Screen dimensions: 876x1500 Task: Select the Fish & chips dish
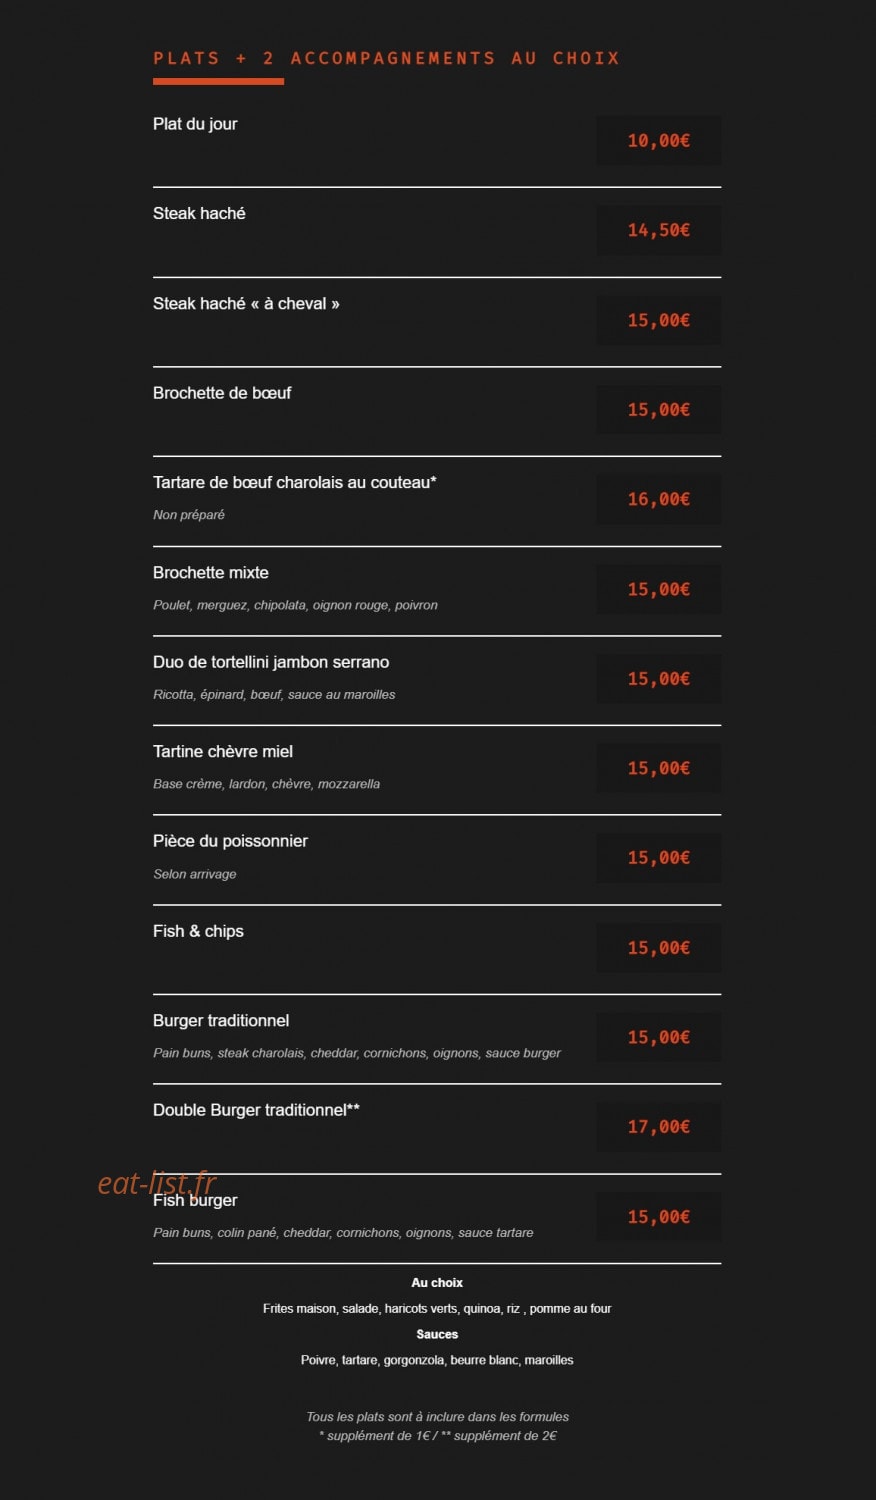[x=198, y=931]
